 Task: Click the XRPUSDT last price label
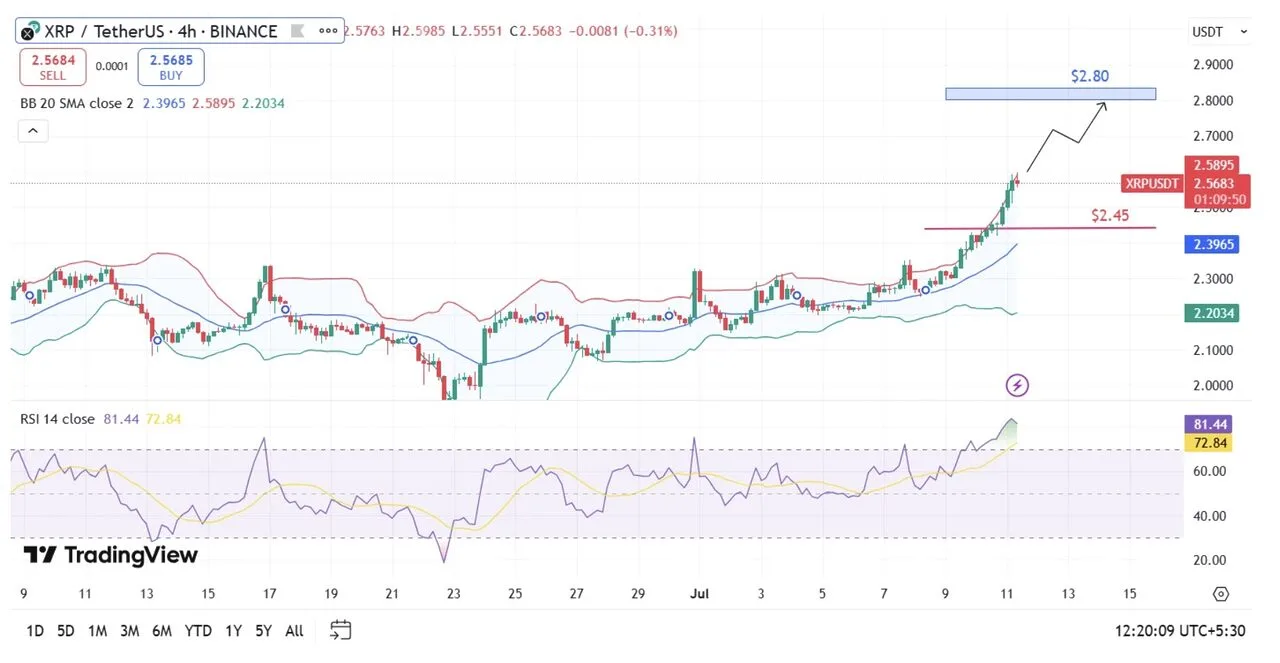1152,183
